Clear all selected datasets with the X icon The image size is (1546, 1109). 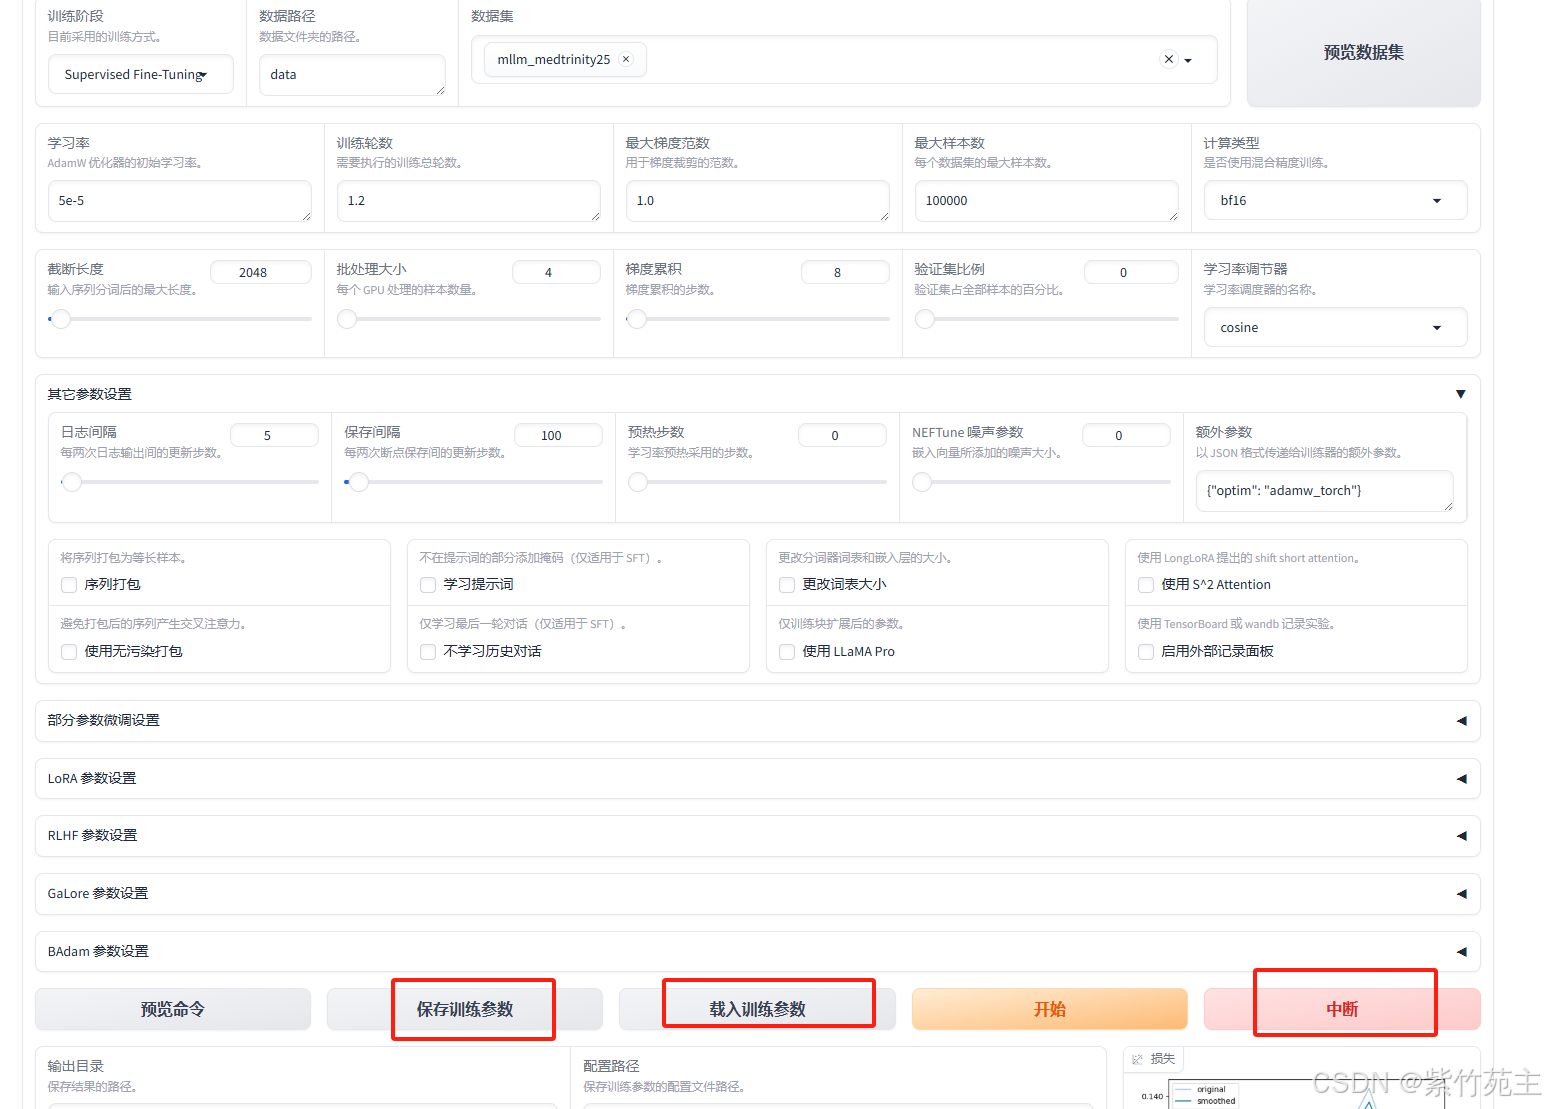[x=1169, y=59]
